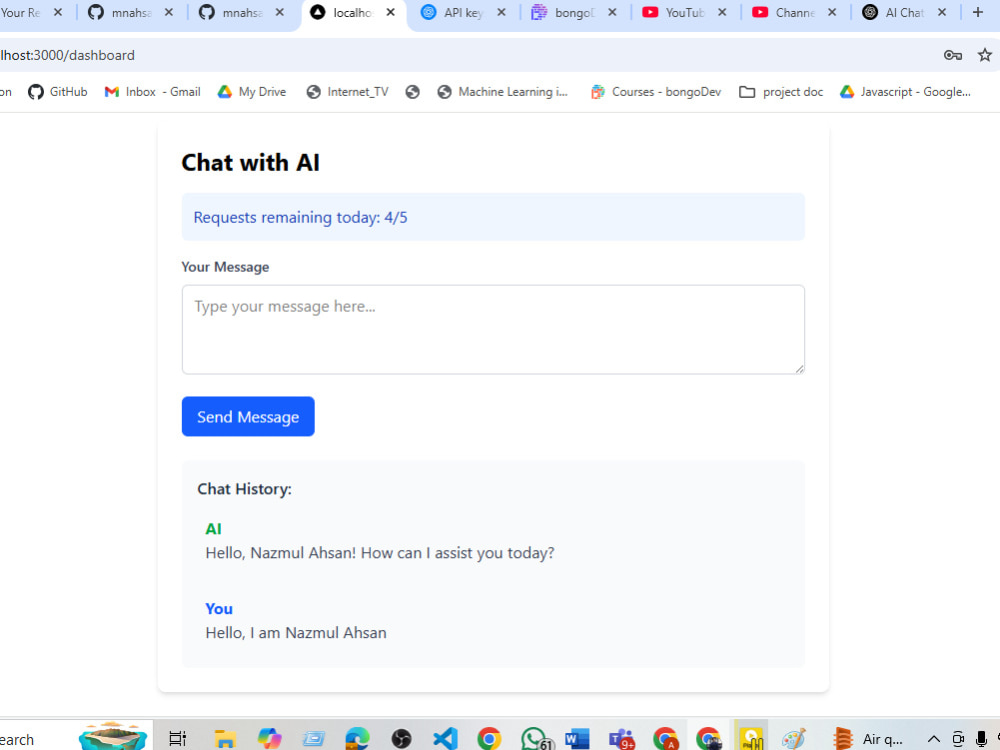Close the AI Chat tab

941,12
